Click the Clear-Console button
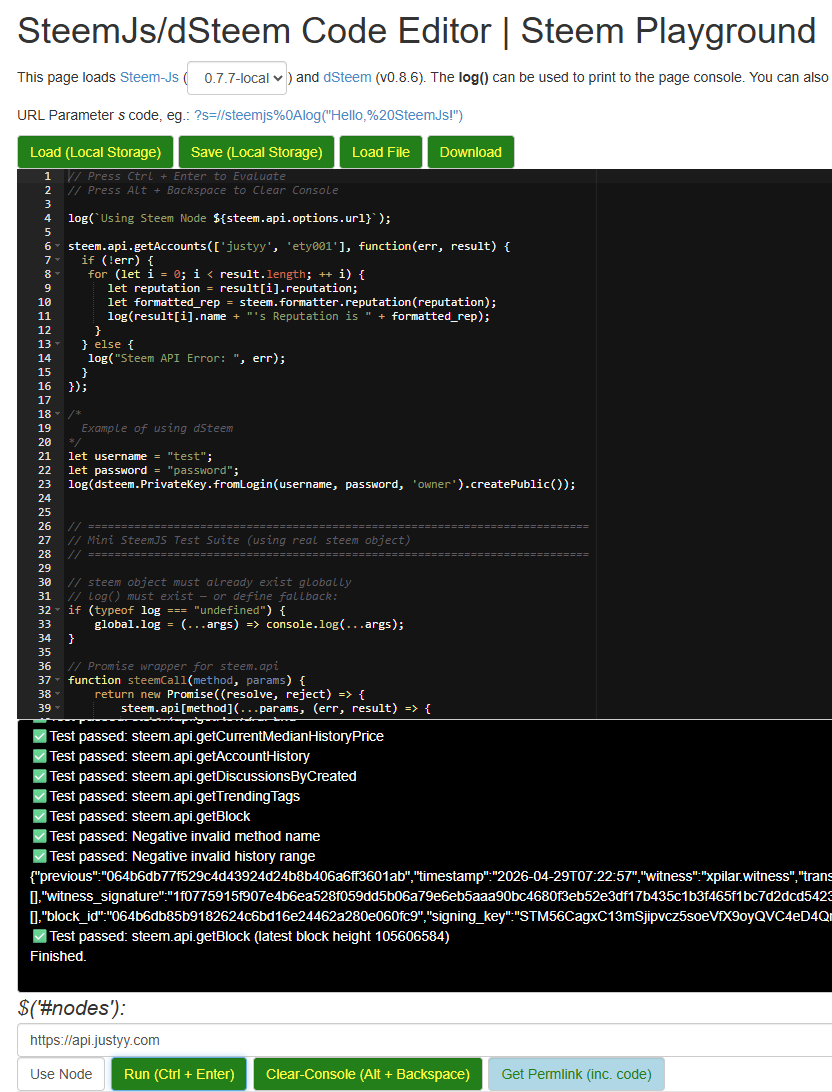The width and height of the screenshot is (832, 1092). (368, 1074)
